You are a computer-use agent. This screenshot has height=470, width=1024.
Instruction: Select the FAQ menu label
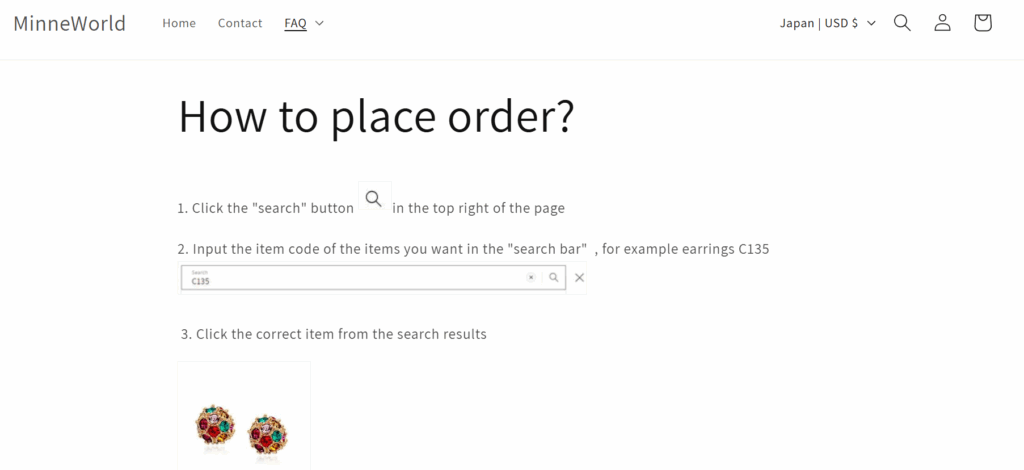[x=295, y=23]
